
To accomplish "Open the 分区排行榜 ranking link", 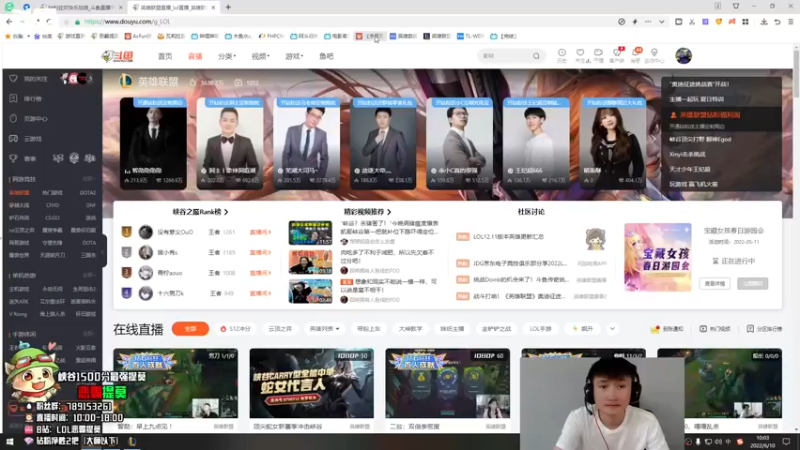I will click(x=764, y=329).
